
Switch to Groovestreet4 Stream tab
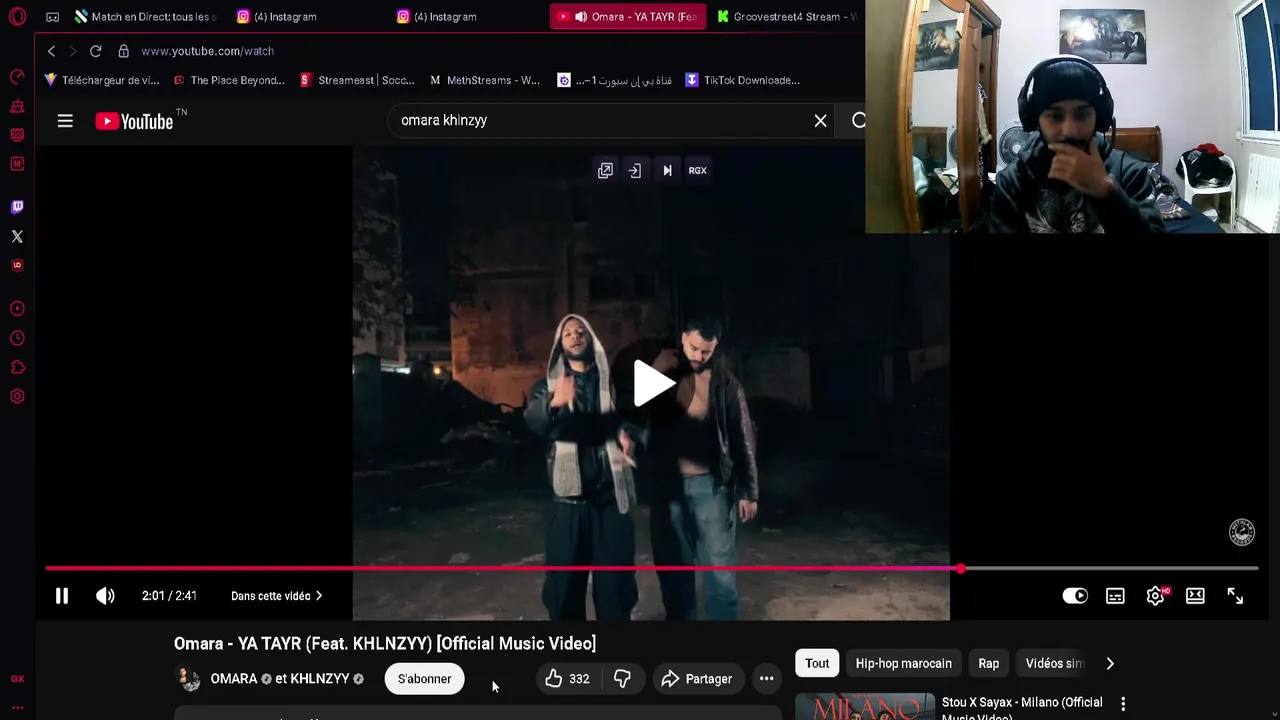(788, 17)
